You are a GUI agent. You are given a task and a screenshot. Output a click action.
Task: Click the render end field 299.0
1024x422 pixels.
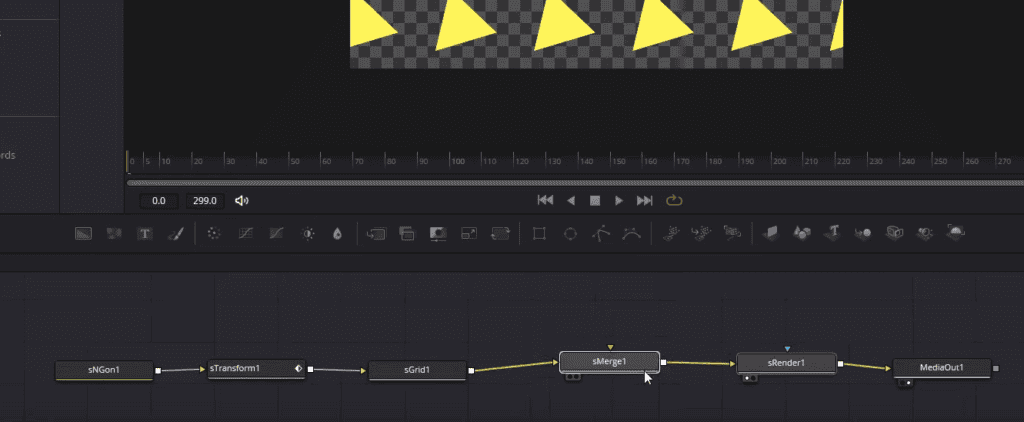coord(206,201)
